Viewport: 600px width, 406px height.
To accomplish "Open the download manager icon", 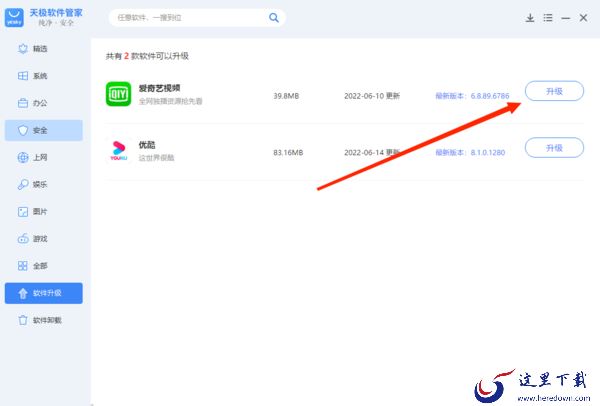I will [530, 18].
